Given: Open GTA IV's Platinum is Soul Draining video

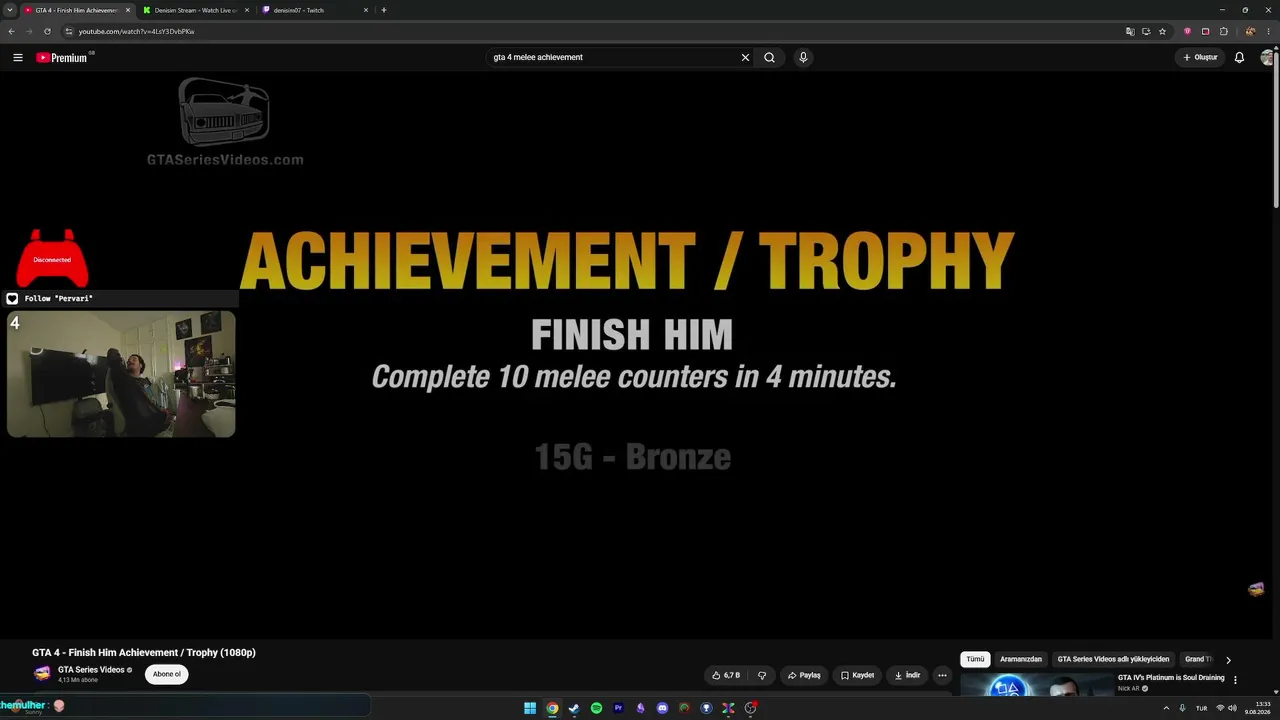Looking at the screenshot, I should pyautogui.click(x=1171, y=678).
